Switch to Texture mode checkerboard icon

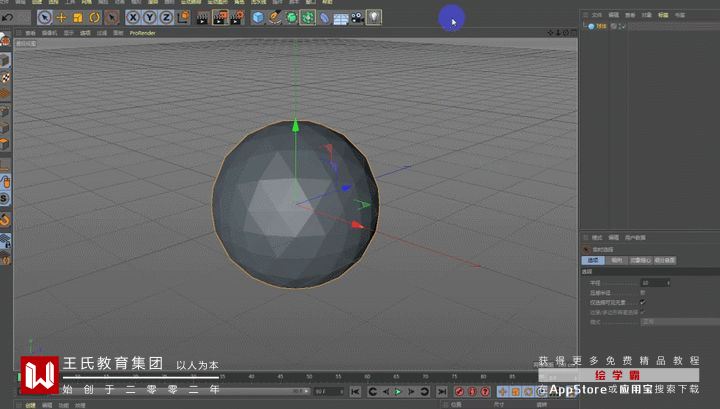[5, 77]
